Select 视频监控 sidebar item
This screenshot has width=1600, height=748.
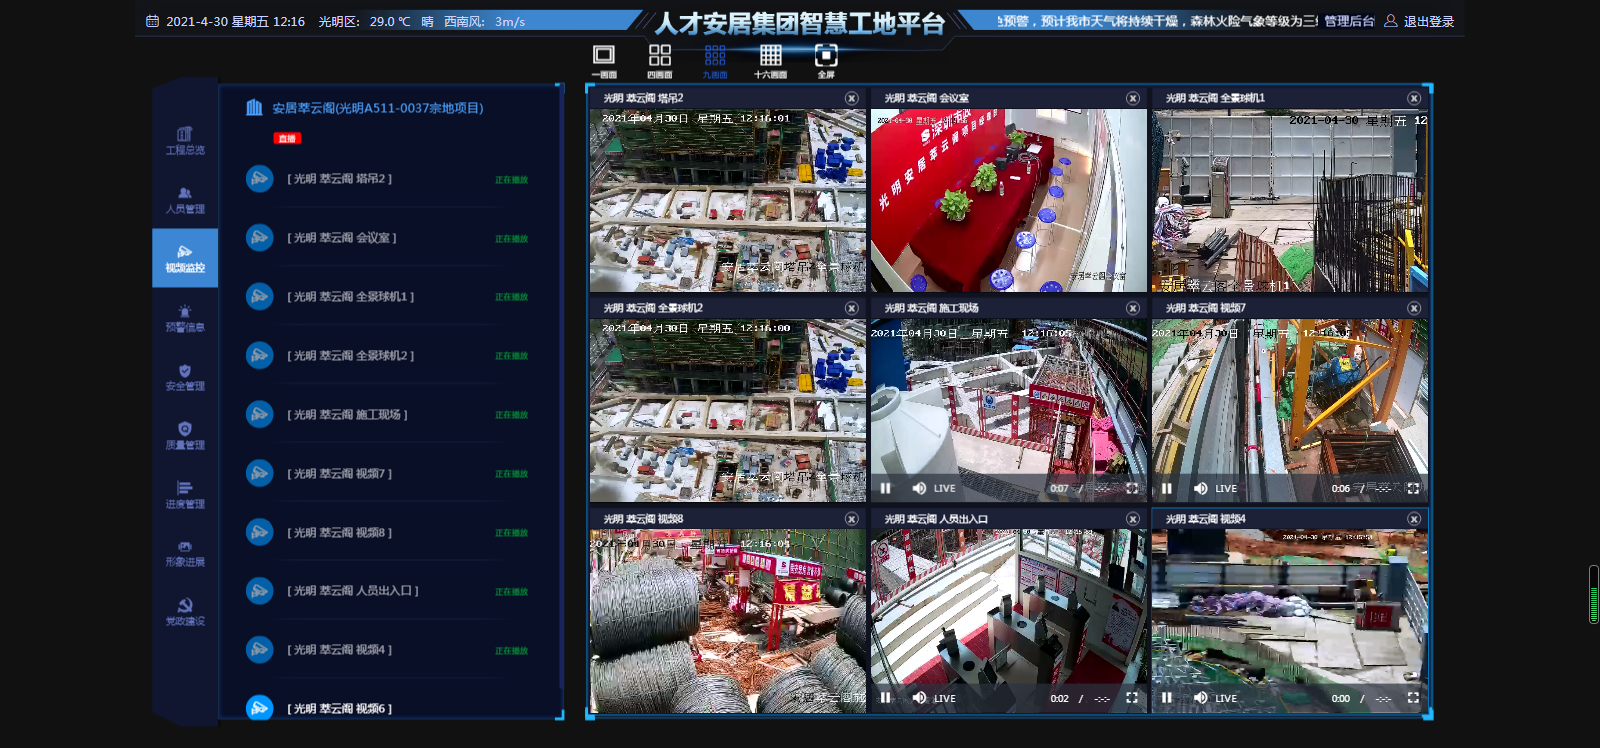185,258
